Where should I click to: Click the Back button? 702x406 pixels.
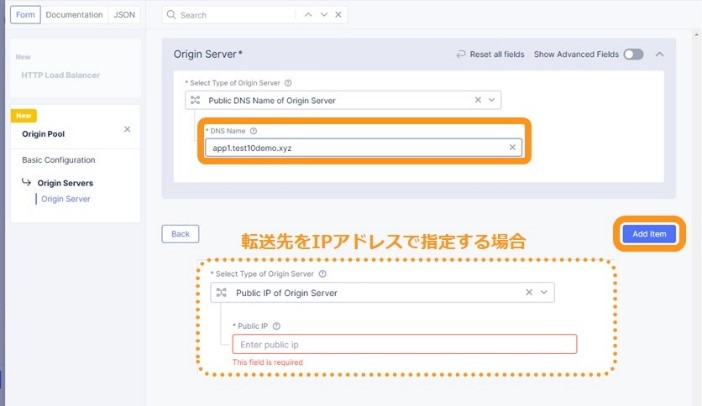(x=180, y=234)
